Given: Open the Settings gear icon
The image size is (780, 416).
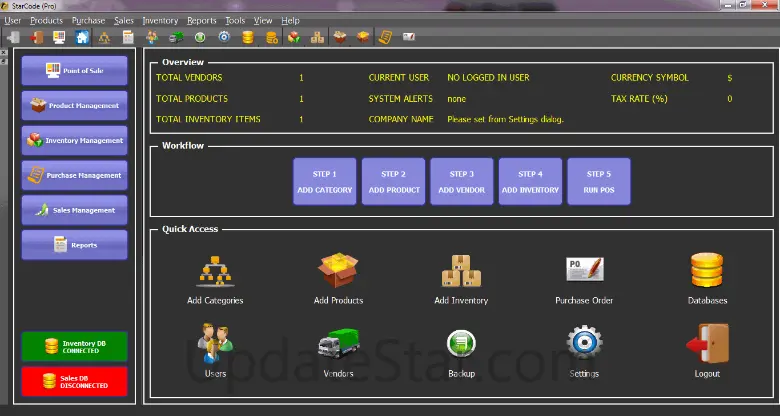Looking at the screenshot, I should [x=584, y=343].
